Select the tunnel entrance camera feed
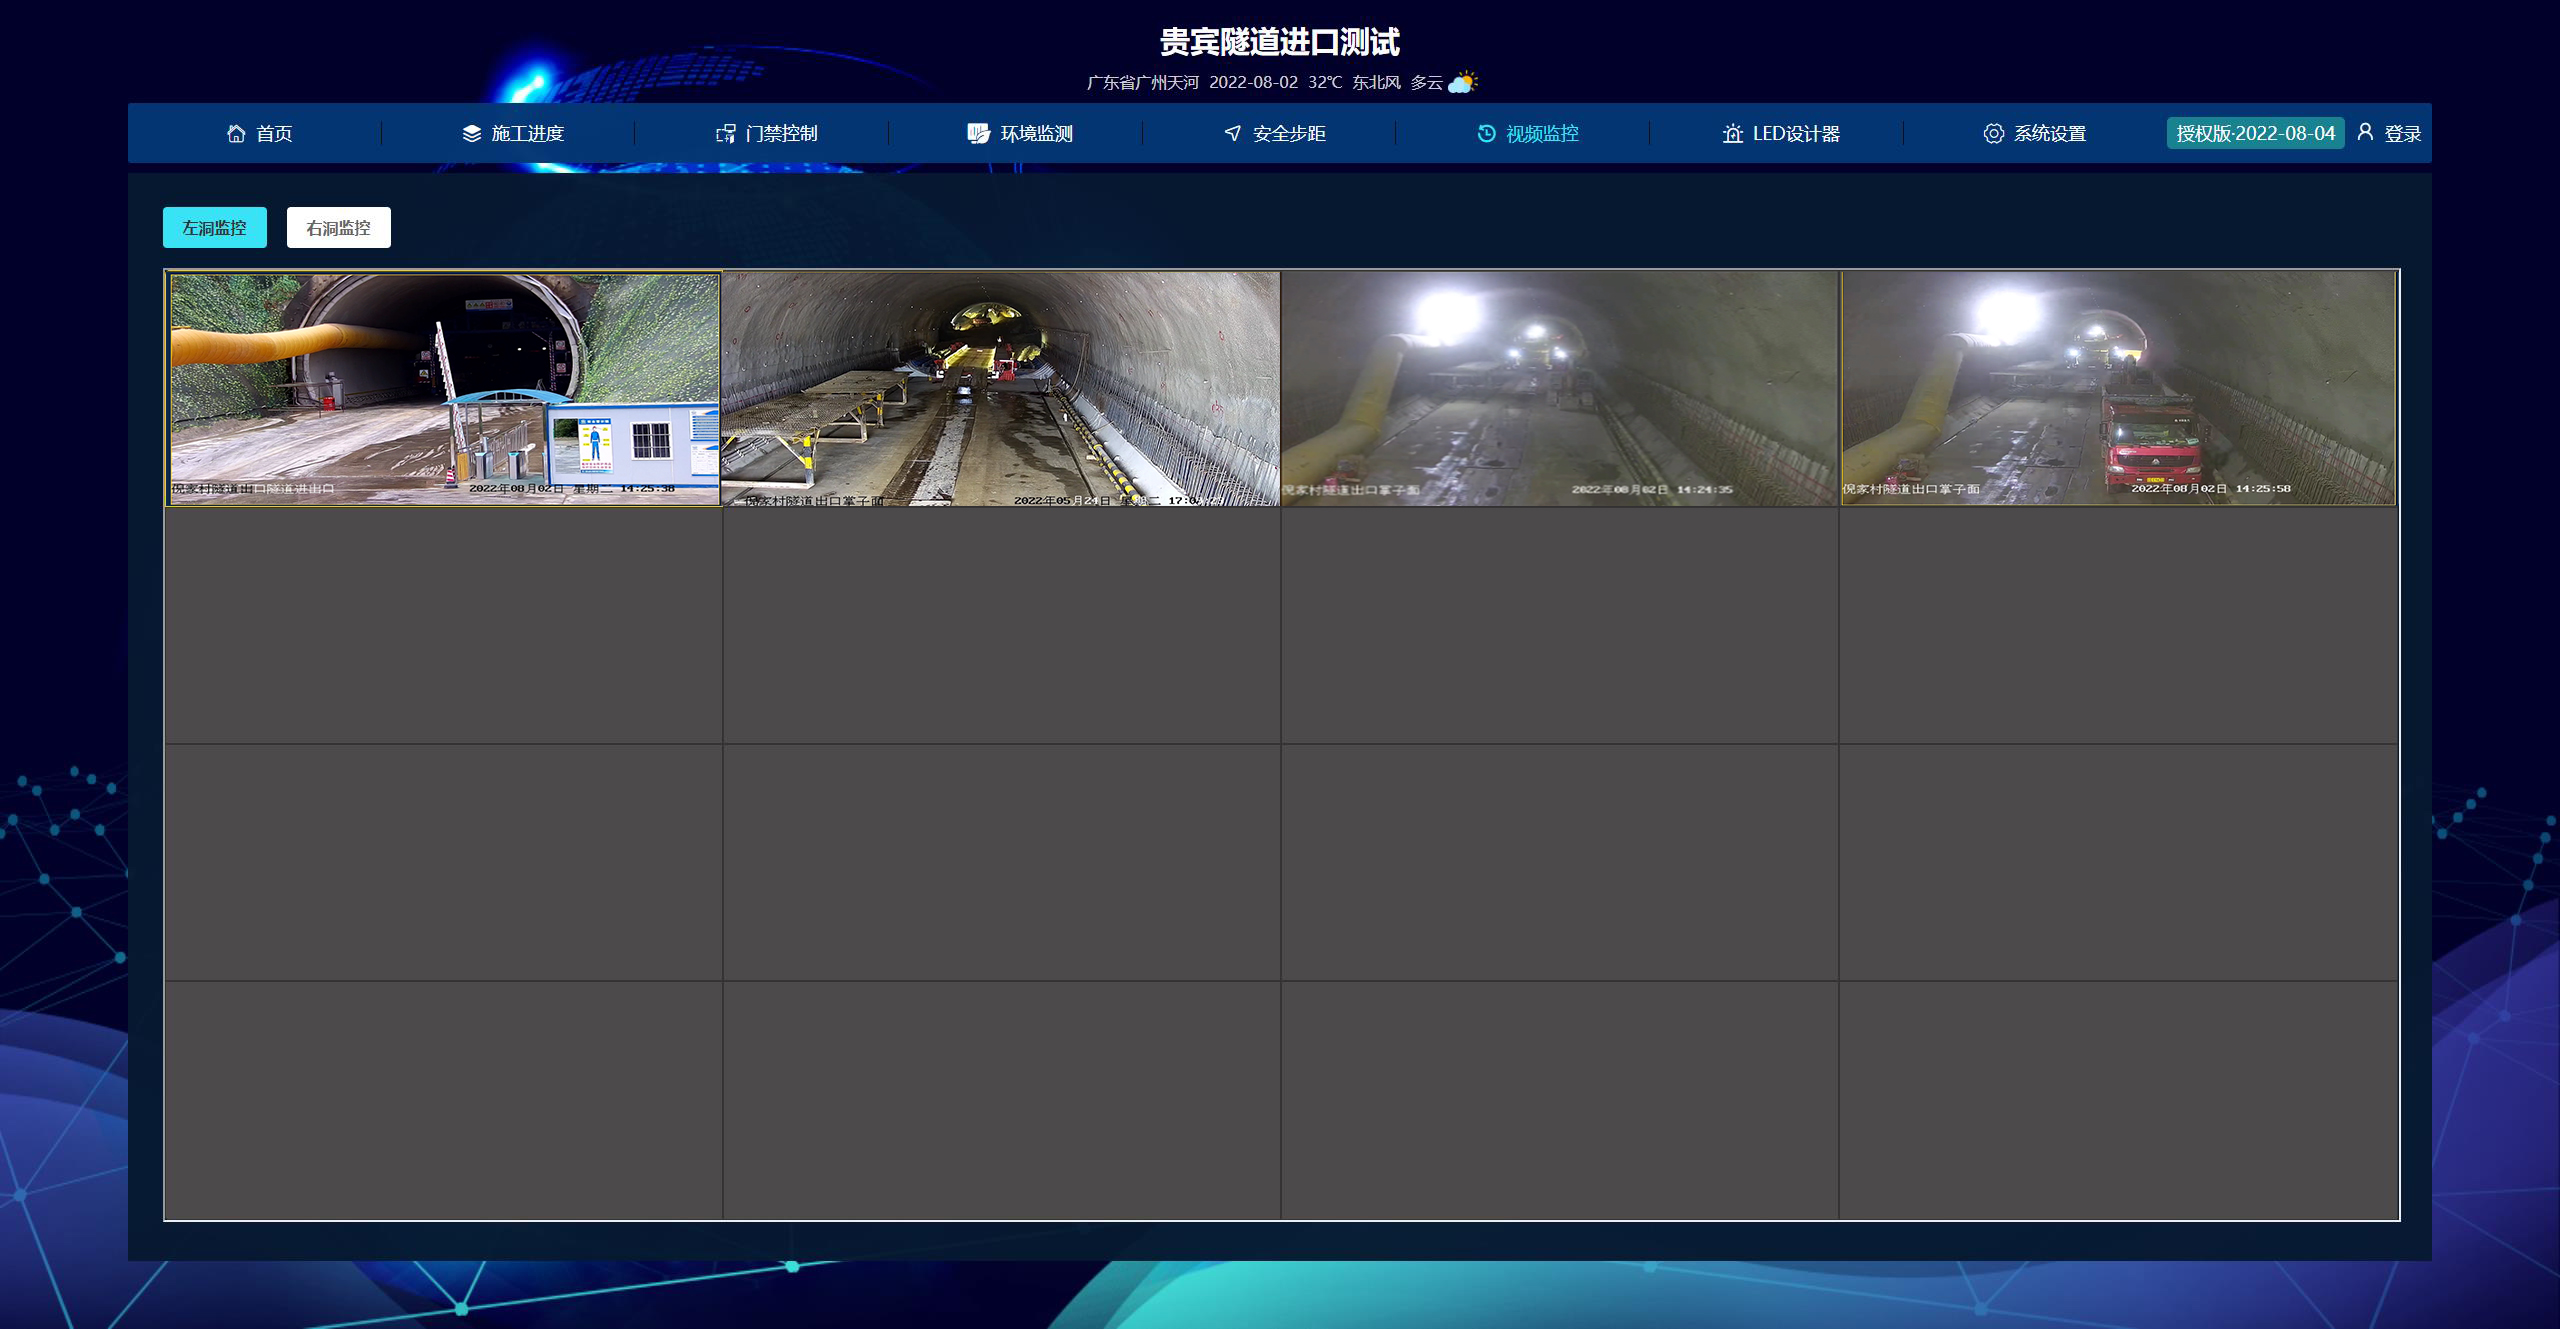 click(x=443, y=389)
